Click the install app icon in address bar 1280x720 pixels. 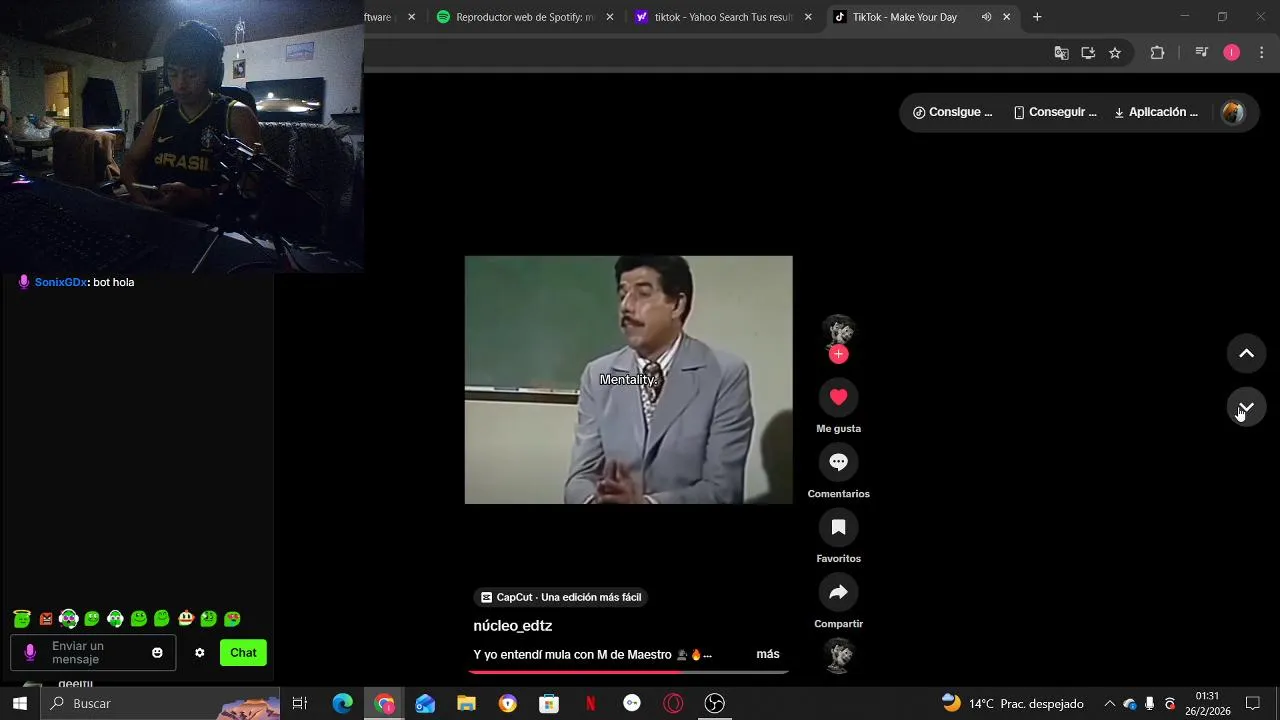(1088, 53)
